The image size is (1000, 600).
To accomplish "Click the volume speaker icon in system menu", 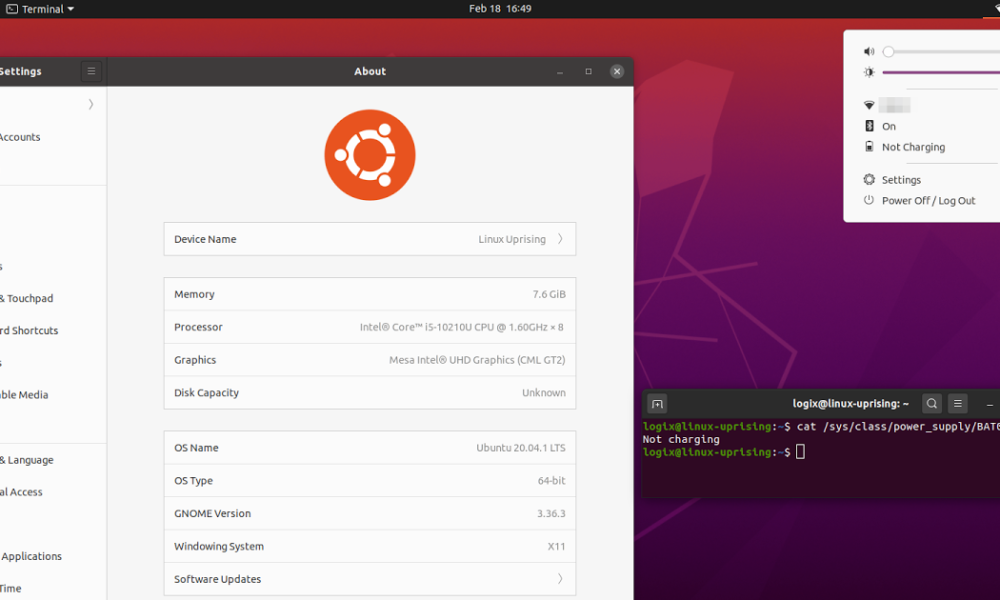I will click(x=869, y=52).
